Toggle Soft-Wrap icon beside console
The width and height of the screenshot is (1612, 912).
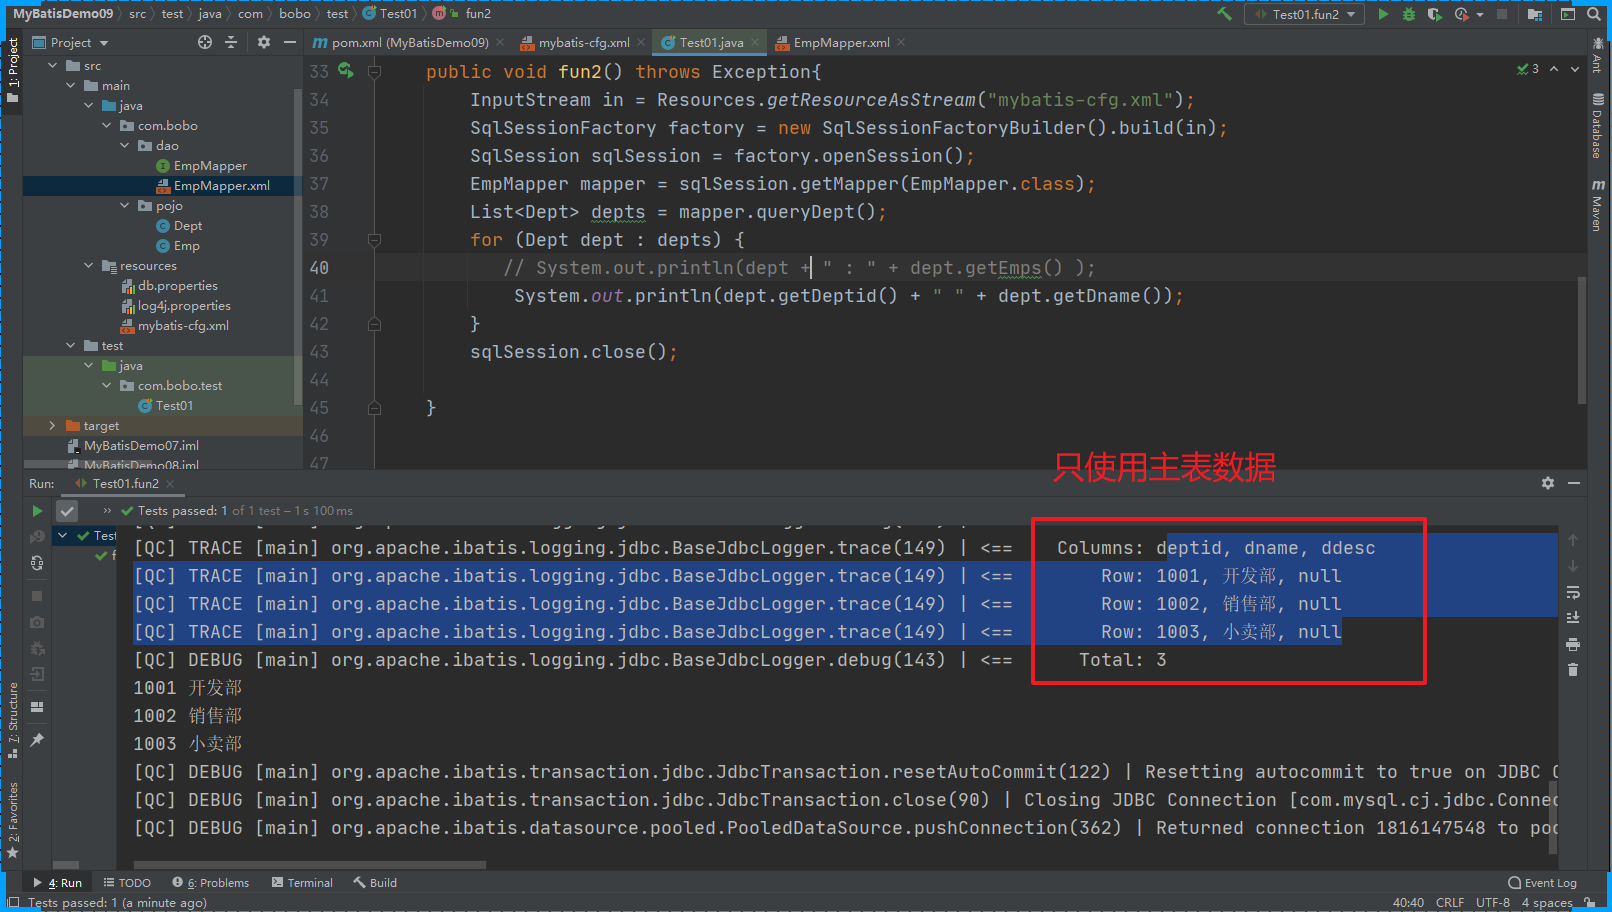point(1573,592)
